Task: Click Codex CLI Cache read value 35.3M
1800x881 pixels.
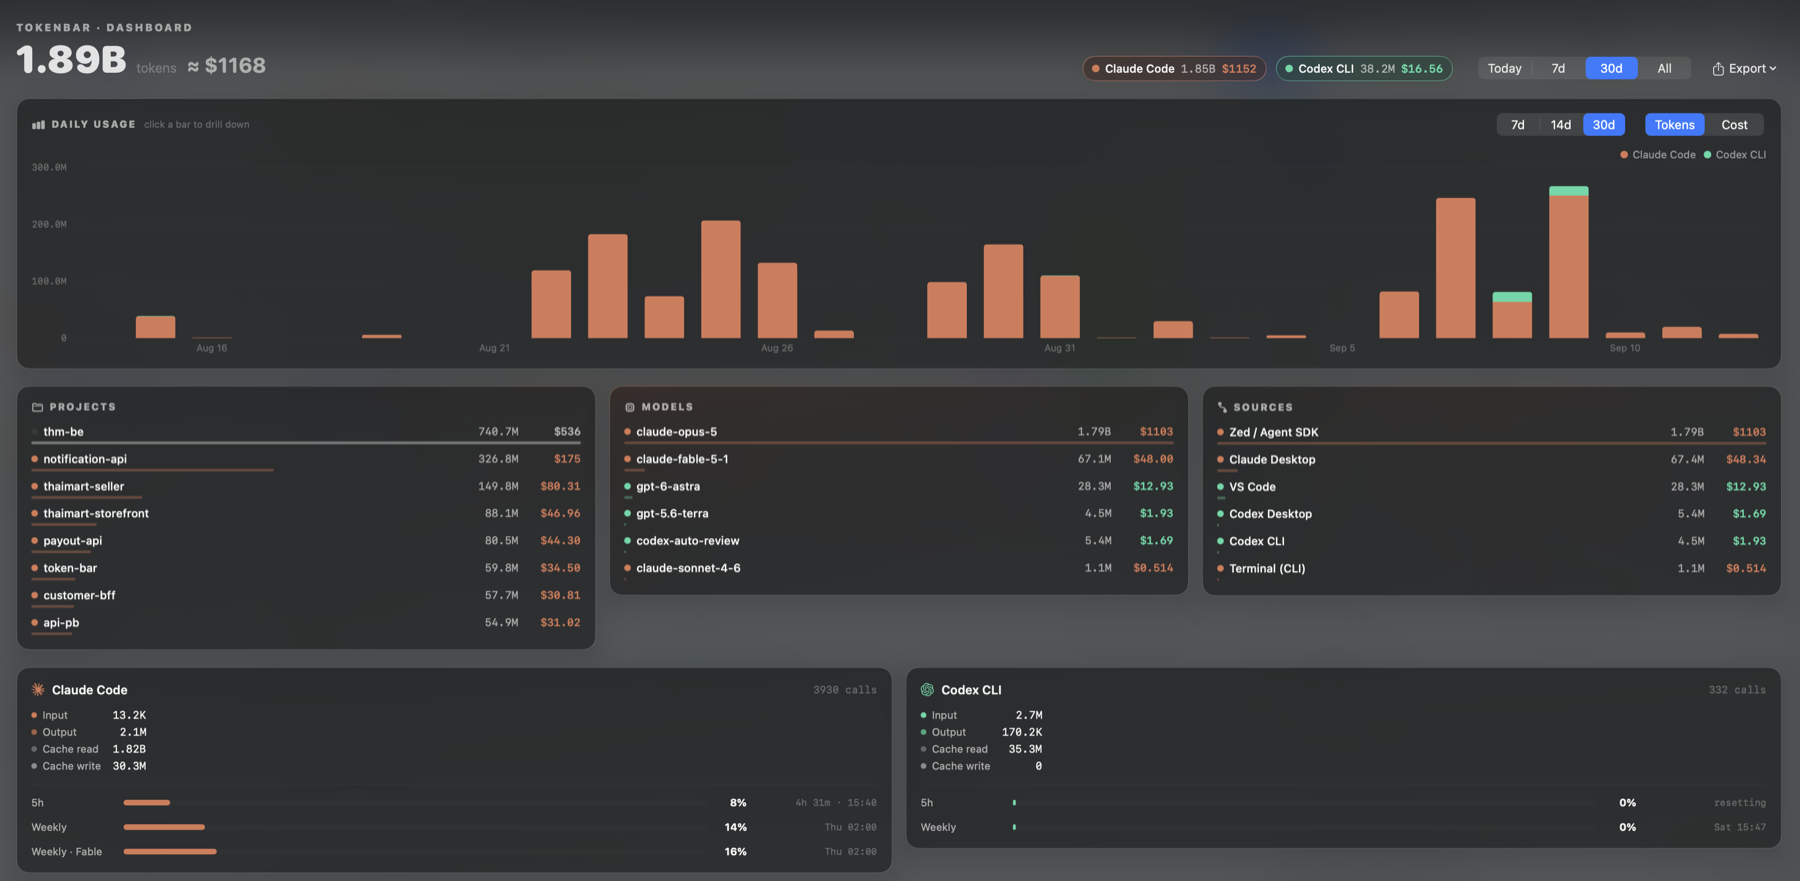Action: click(1025, 749)
